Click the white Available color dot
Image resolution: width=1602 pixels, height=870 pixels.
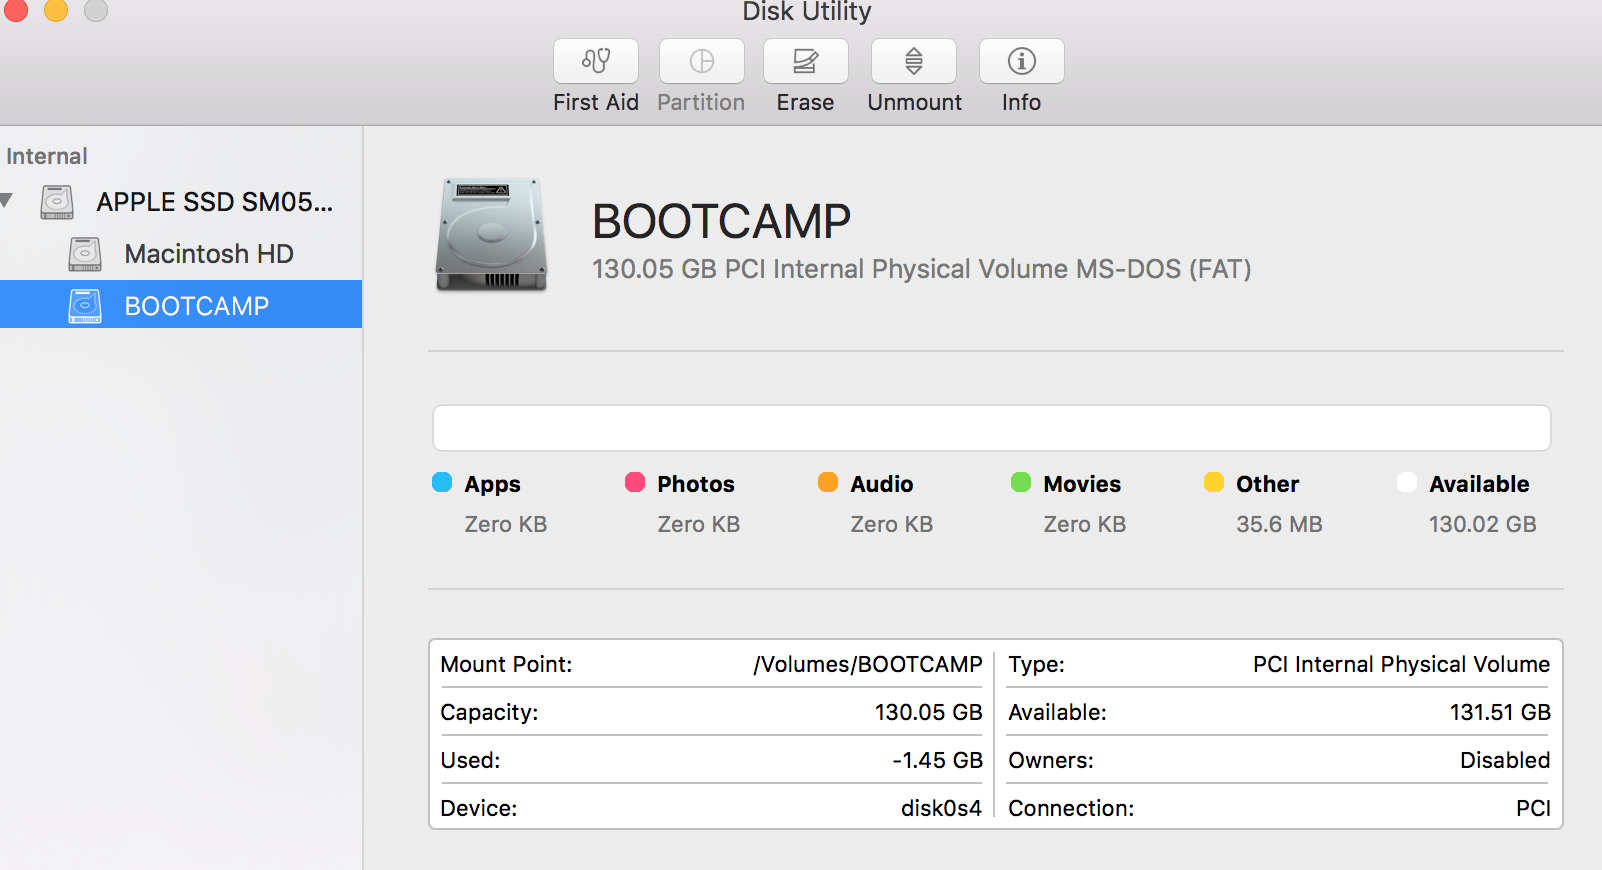tap(1407, 482)
